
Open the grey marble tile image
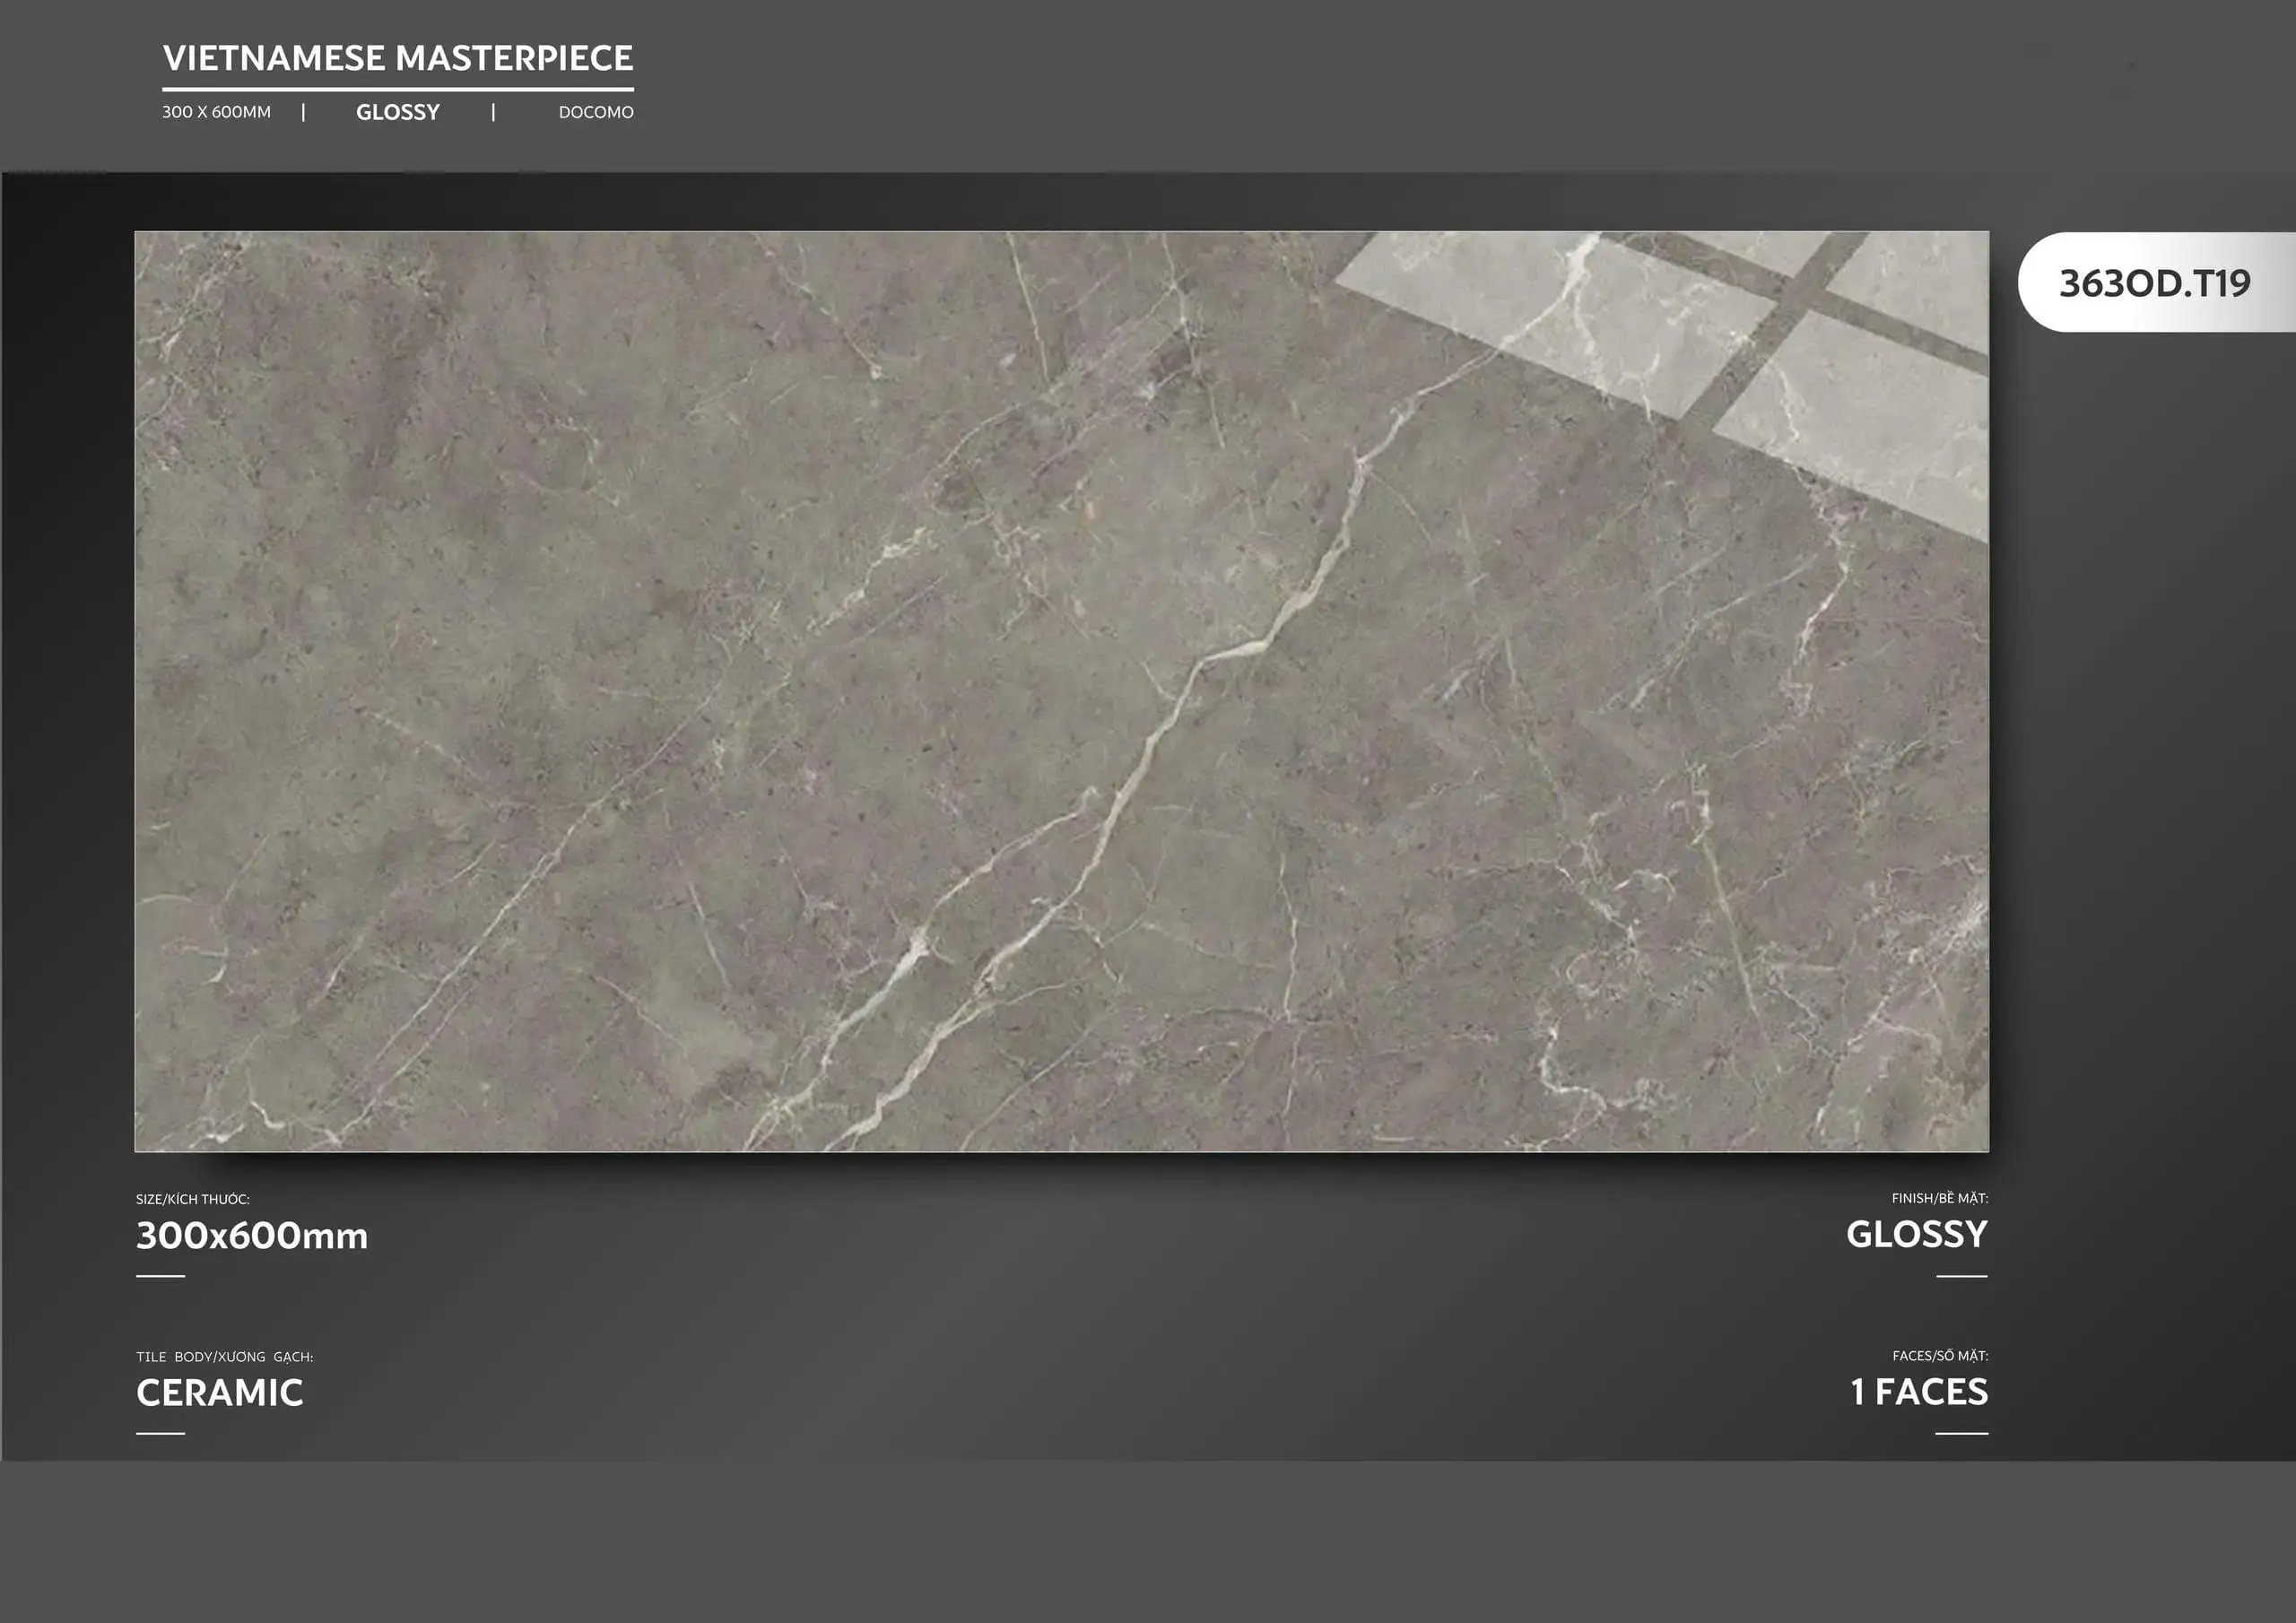1062,691
